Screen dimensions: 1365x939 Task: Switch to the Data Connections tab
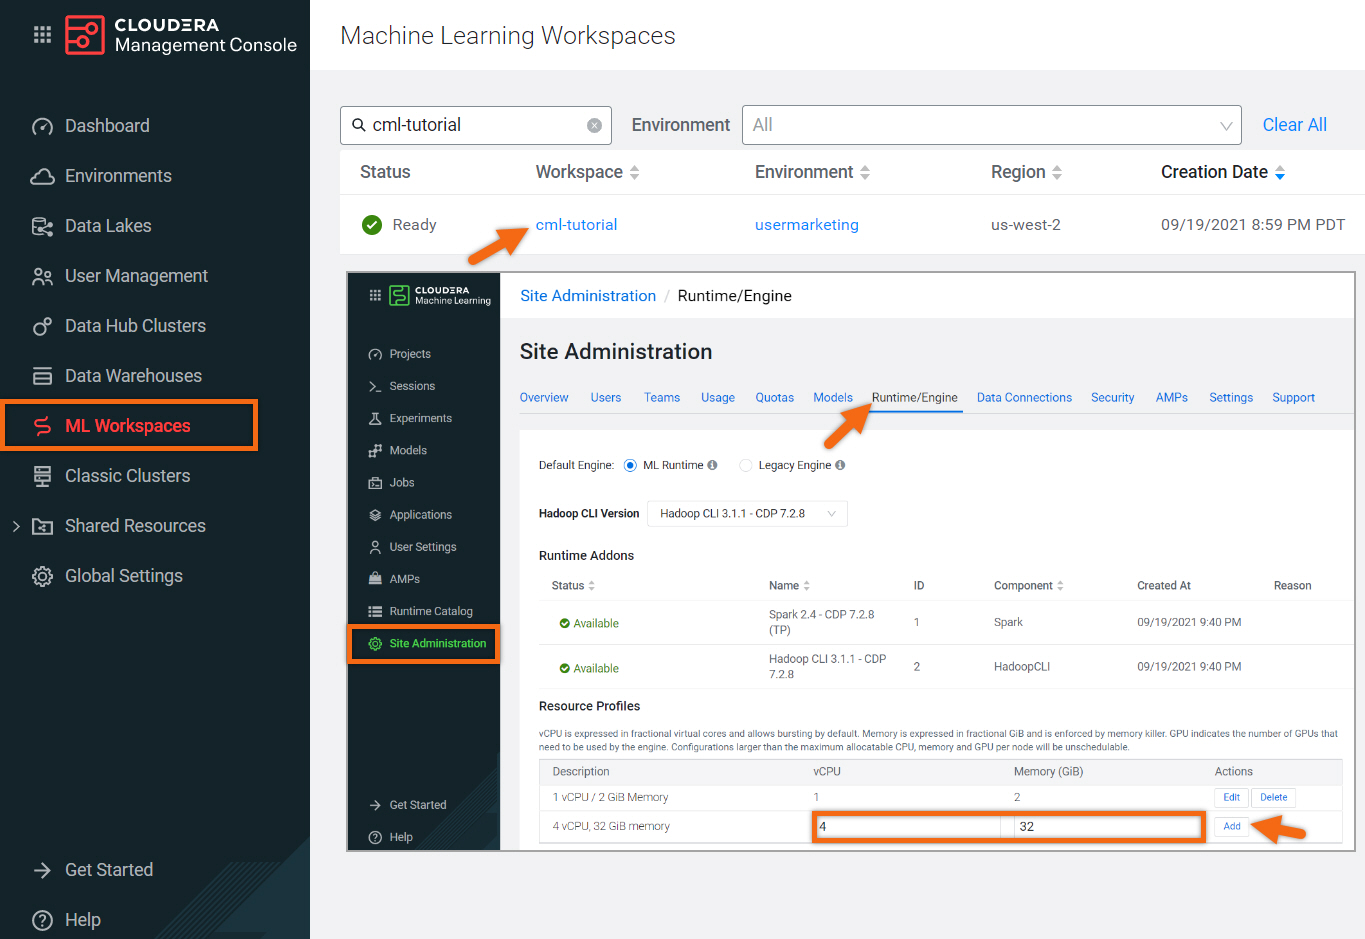pos(1024,398)
